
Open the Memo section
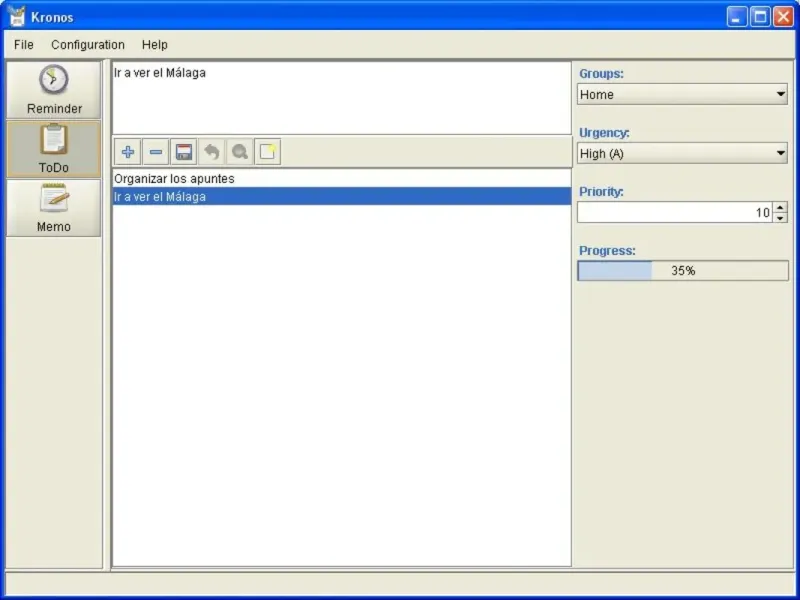(x=54, y=208)
